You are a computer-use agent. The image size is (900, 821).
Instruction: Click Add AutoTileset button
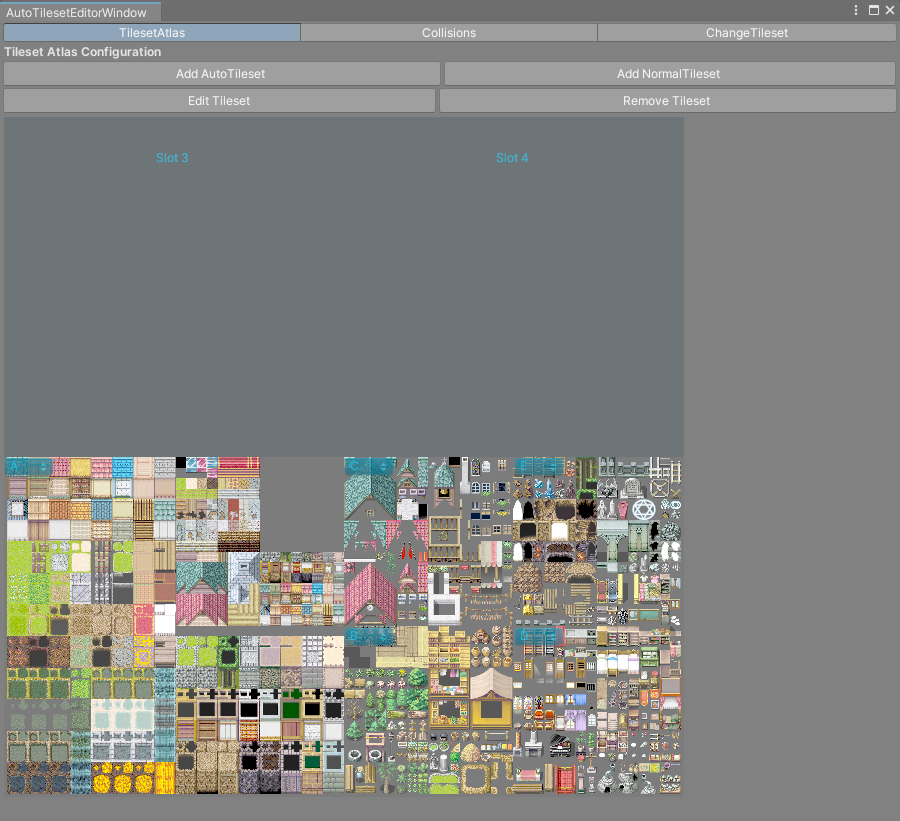(221, 73)
